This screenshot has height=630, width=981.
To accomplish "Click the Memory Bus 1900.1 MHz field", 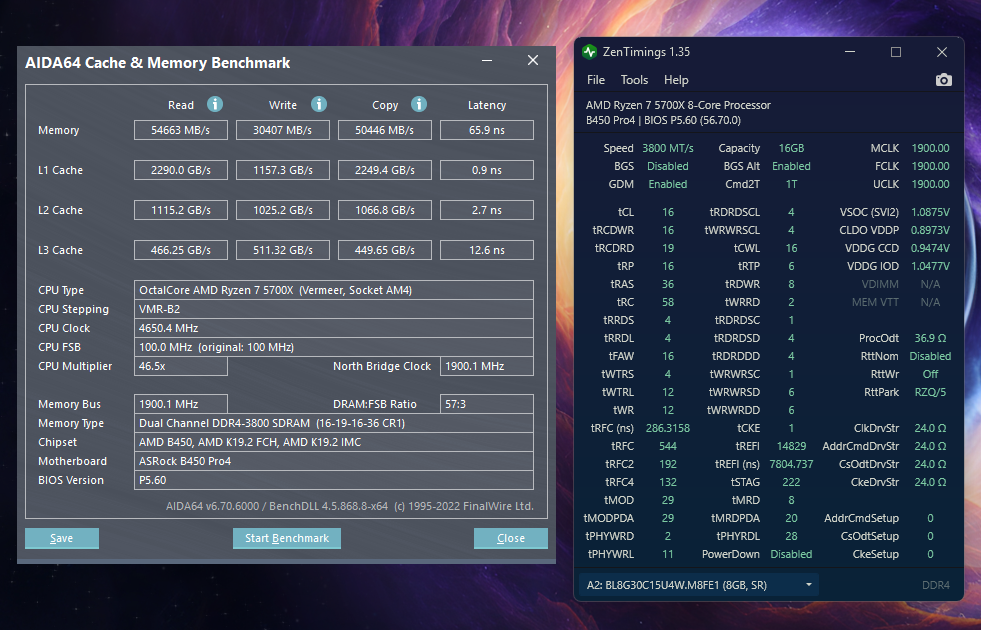I will coord(181,404).
